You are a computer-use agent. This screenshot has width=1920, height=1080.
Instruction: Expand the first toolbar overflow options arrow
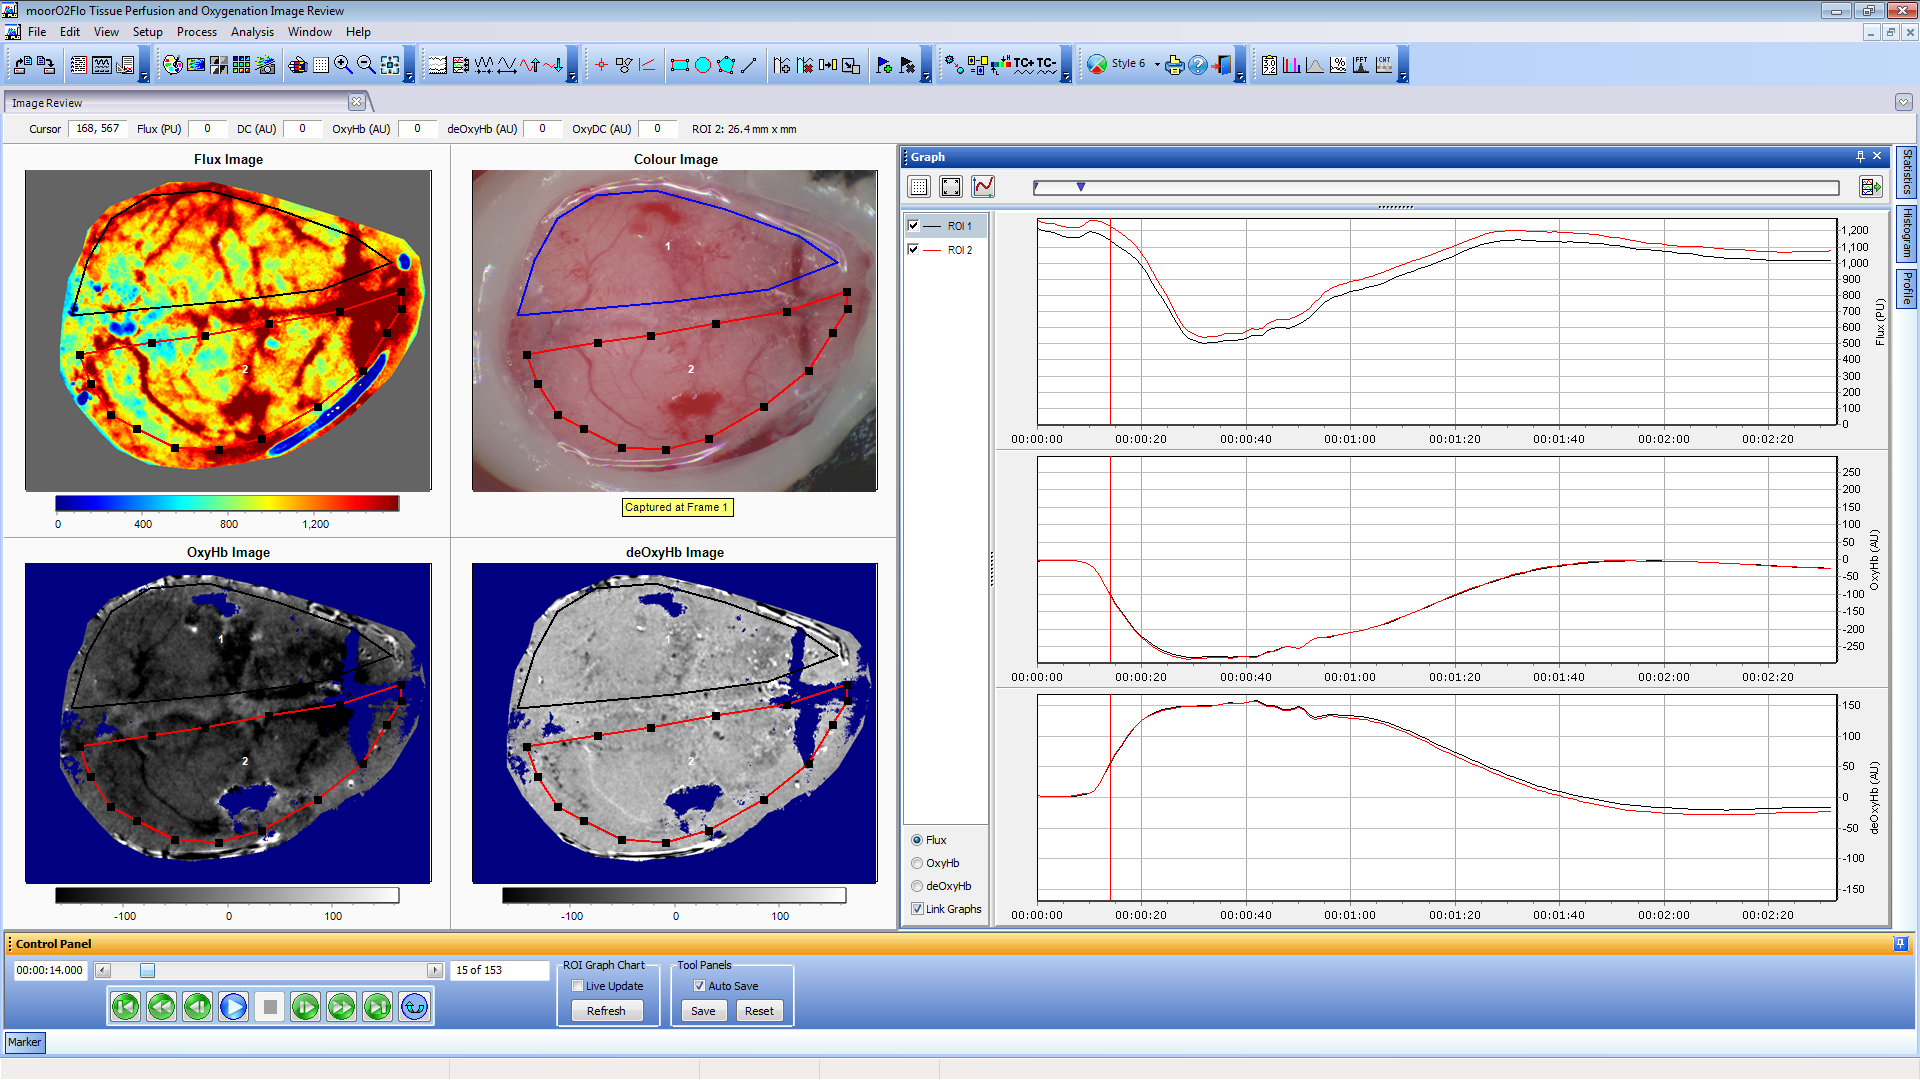[144, 76]
